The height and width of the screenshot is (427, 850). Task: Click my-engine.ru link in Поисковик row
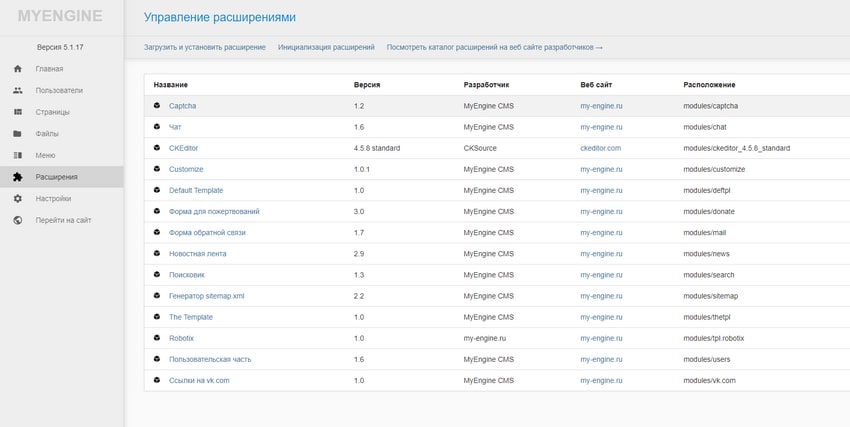601,275
